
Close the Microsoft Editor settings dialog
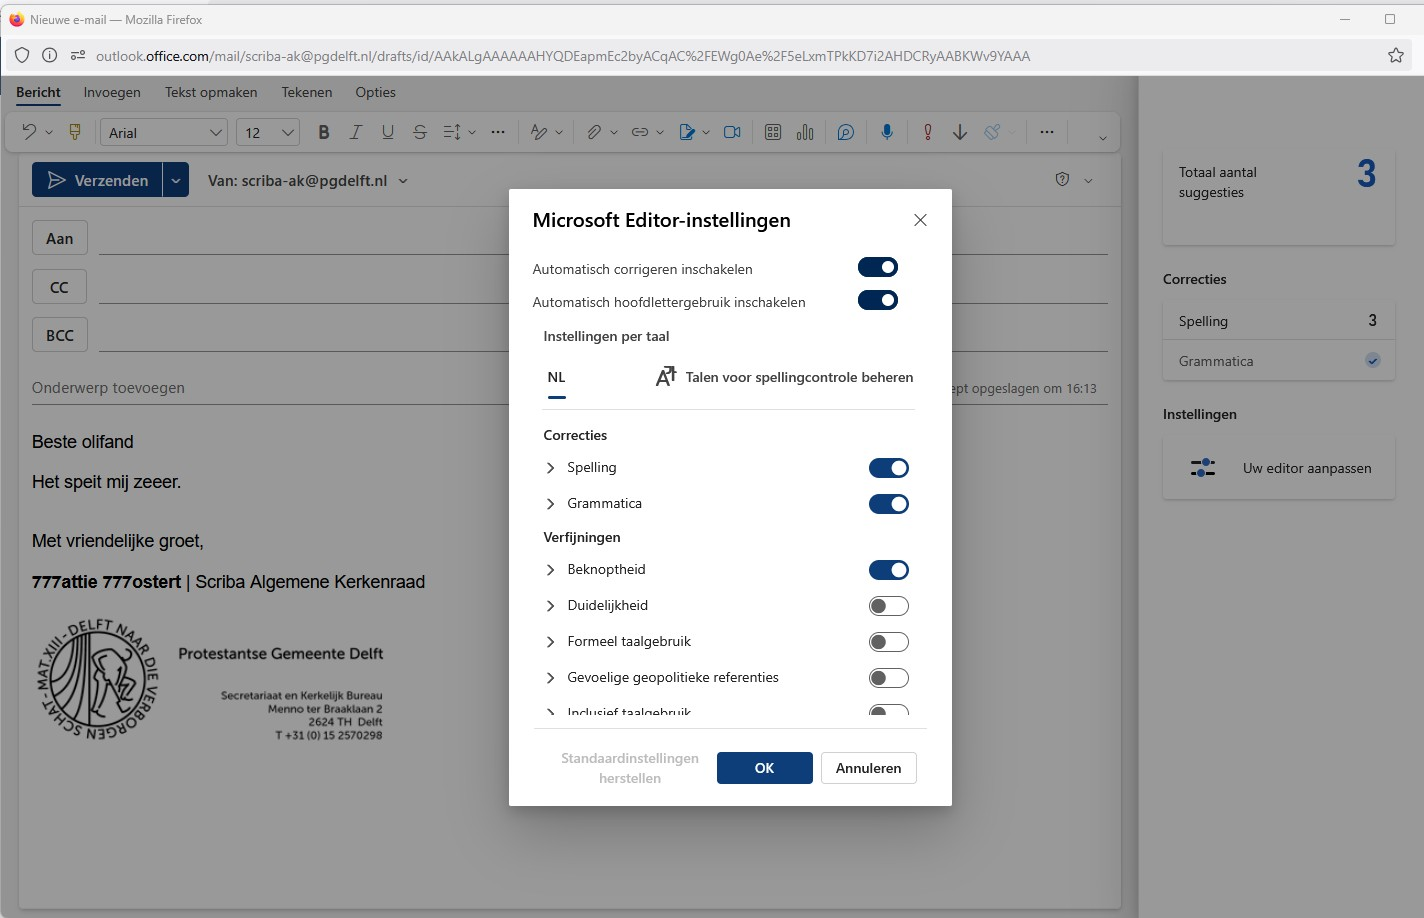(920, 220)
